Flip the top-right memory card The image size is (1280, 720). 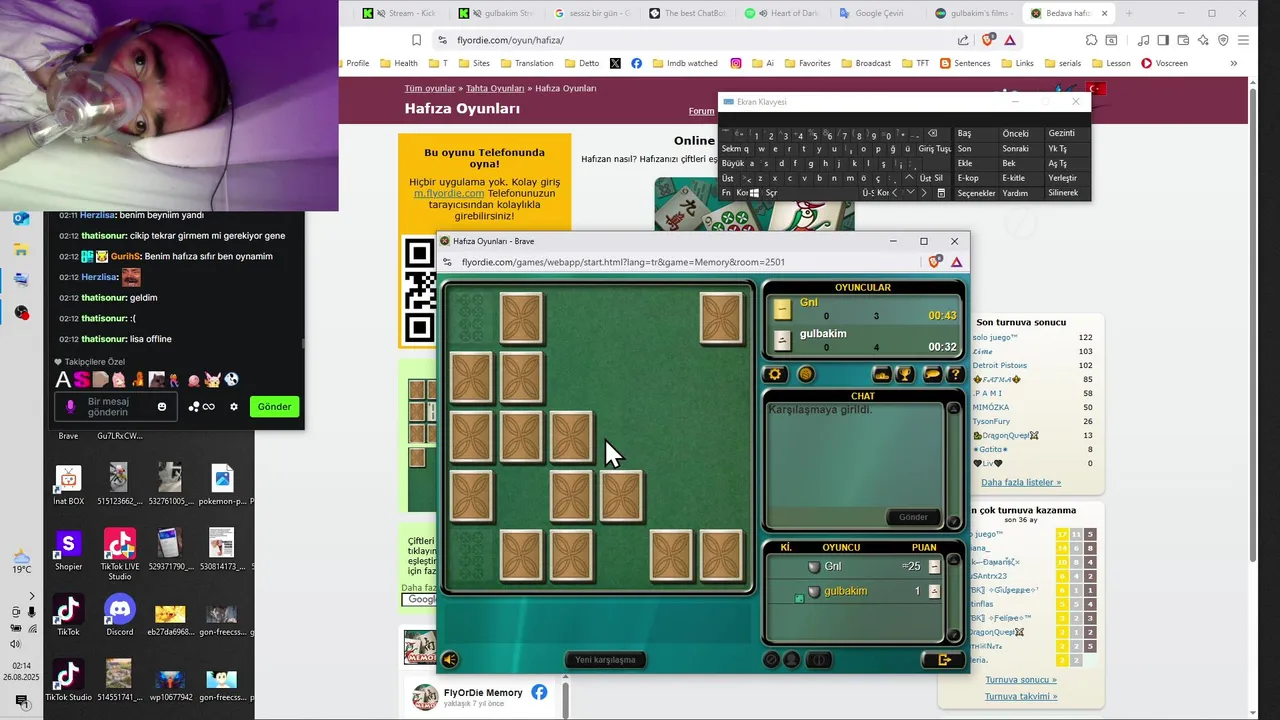(x=721, y=317)
